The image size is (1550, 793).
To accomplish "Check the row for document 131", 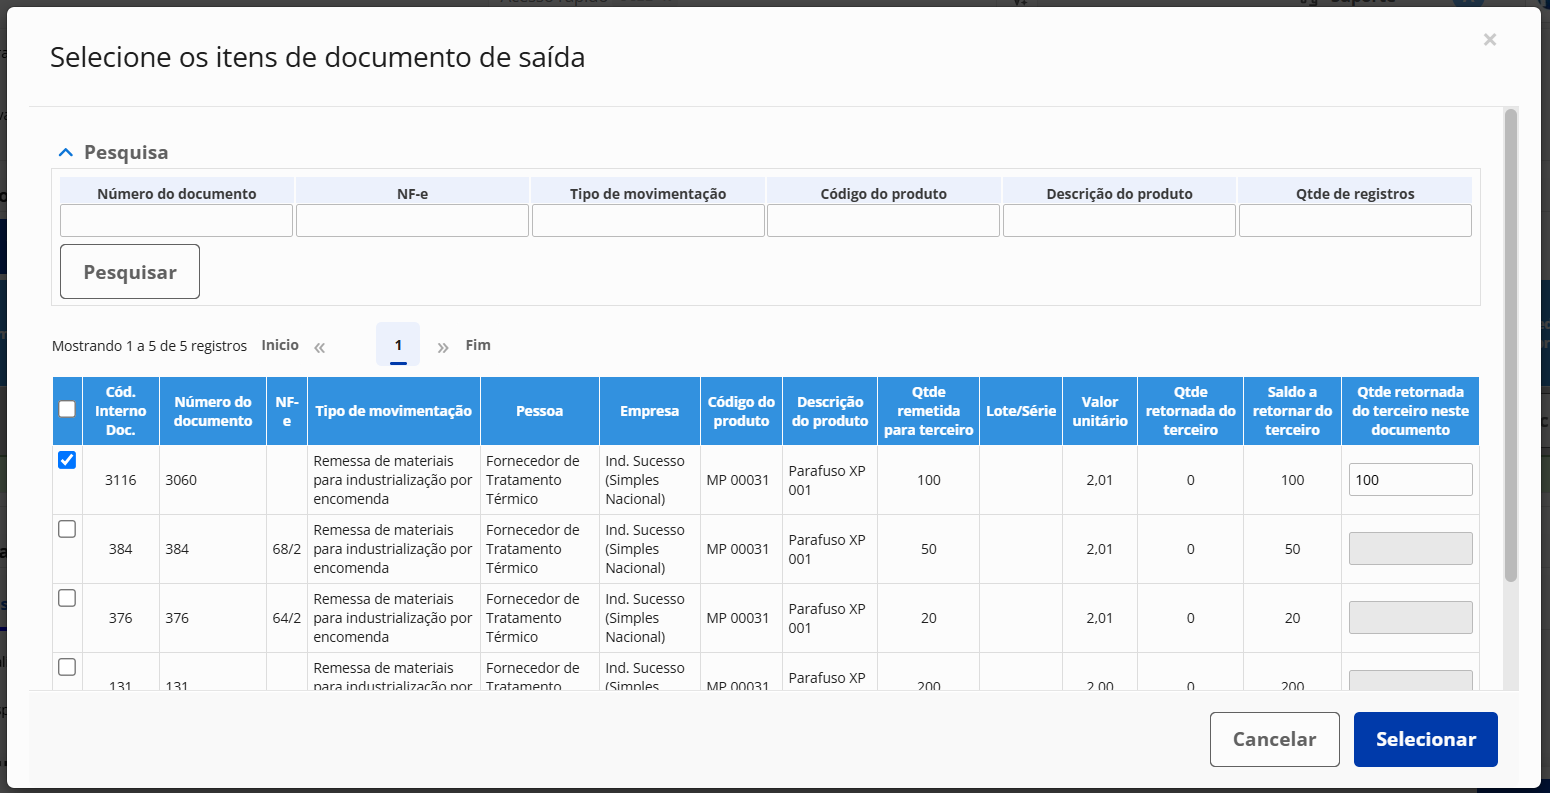I will 67,667.
